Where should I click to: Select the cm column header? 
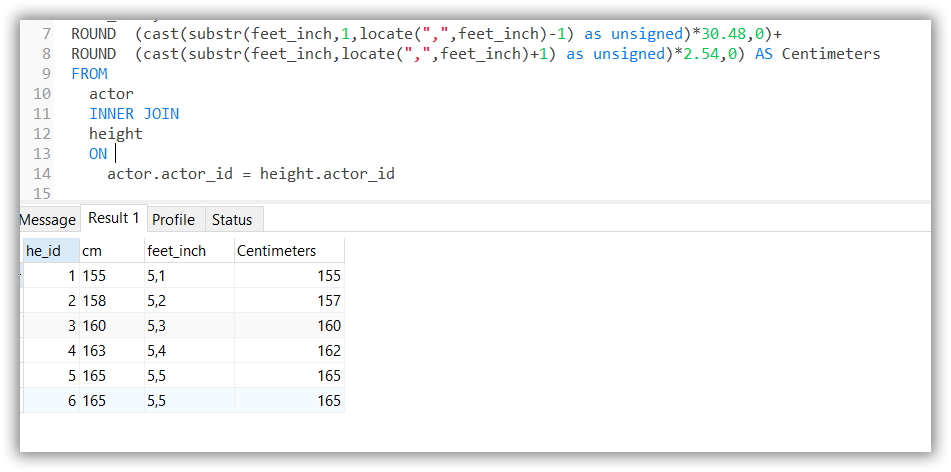[x=112, y=251]
